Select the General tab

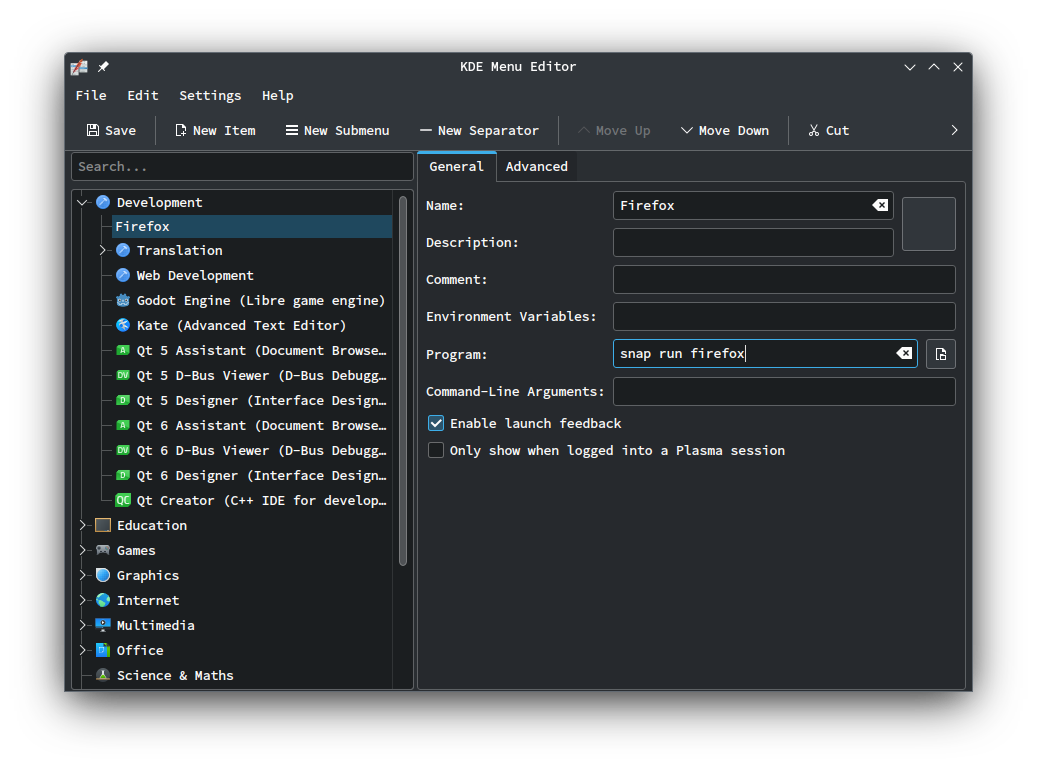pos(456,167)
